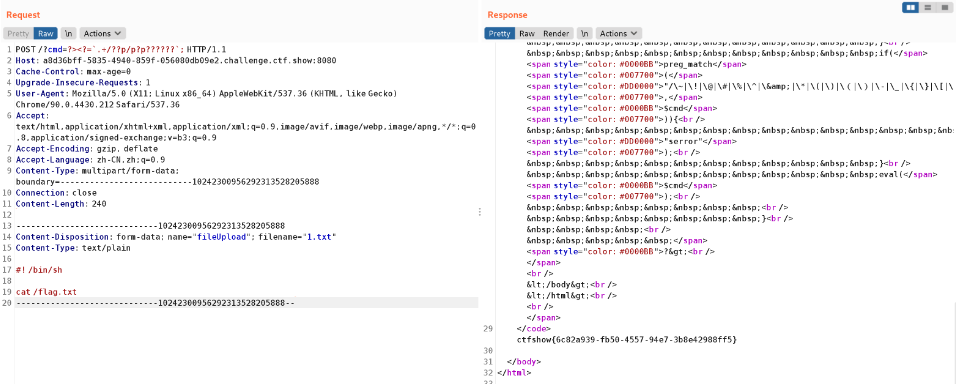Switch Request view to Pretty tab
The width and height of the screenshot is (956, 384).
click(18, 34)
